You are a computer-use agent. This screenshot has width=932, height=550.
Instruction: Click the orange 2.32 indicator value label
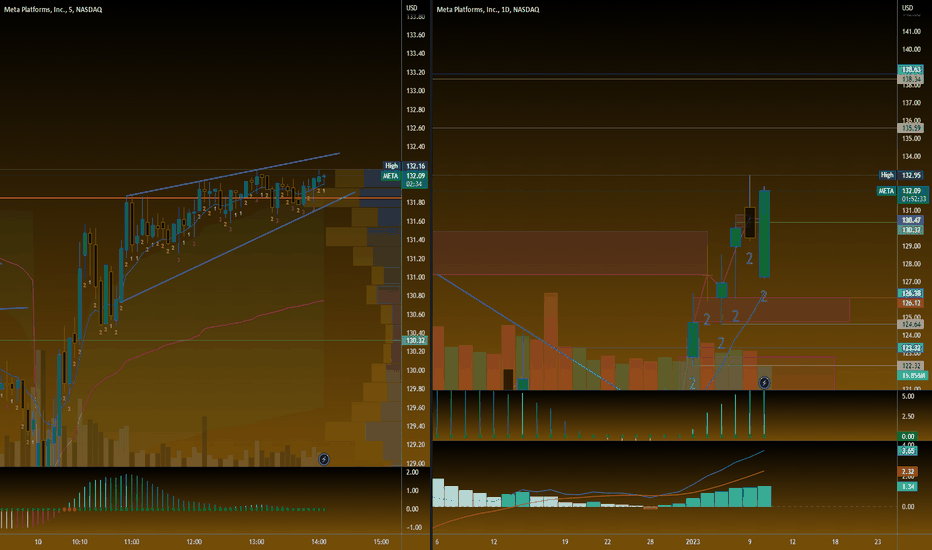click(908, 472)
